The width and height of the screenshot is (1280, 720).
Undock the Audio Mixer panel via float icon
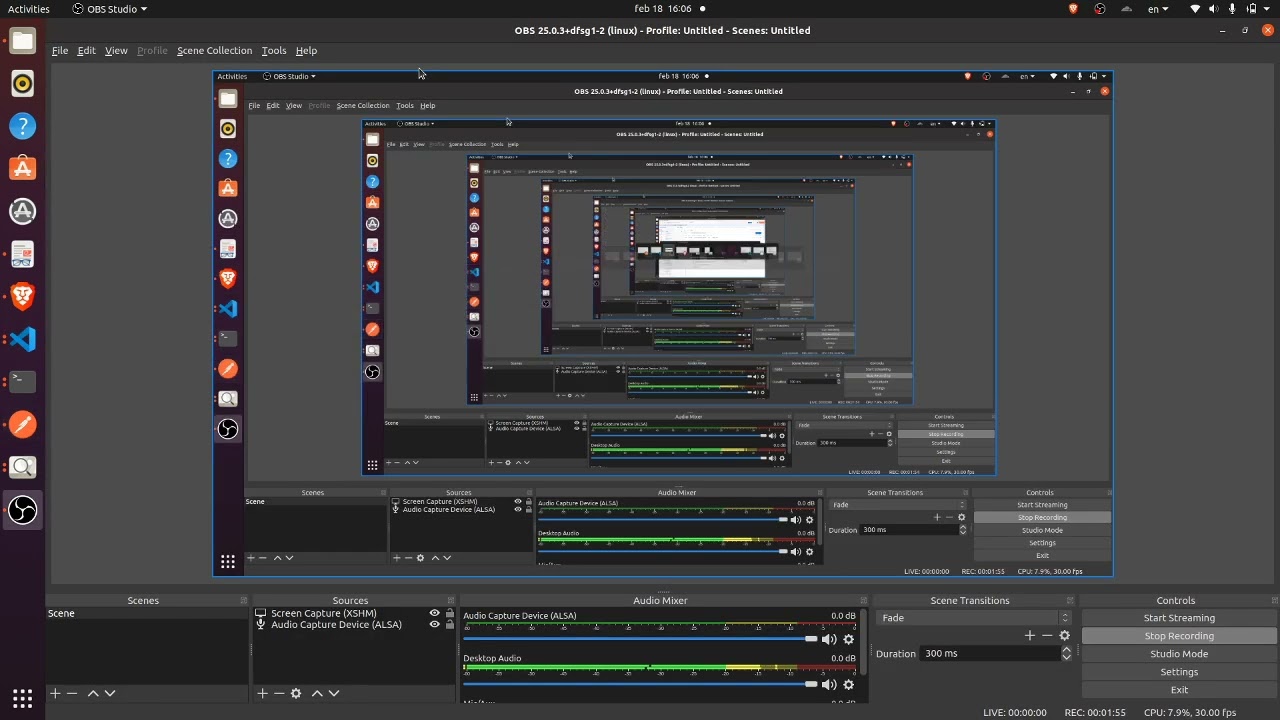[864, 601]
